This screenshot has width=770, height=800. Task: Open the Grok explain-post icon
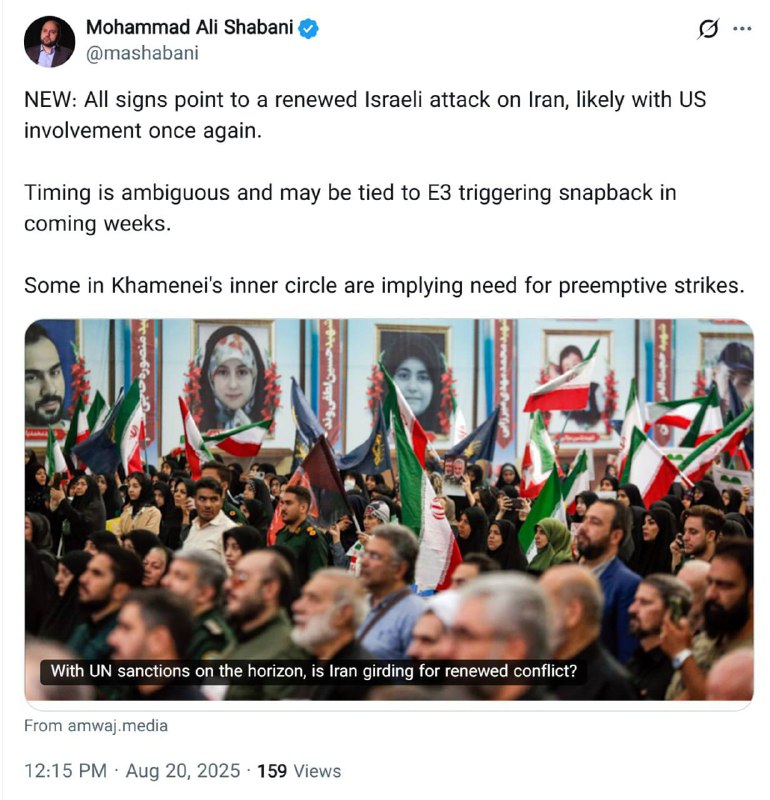click(x=708, y=29)
